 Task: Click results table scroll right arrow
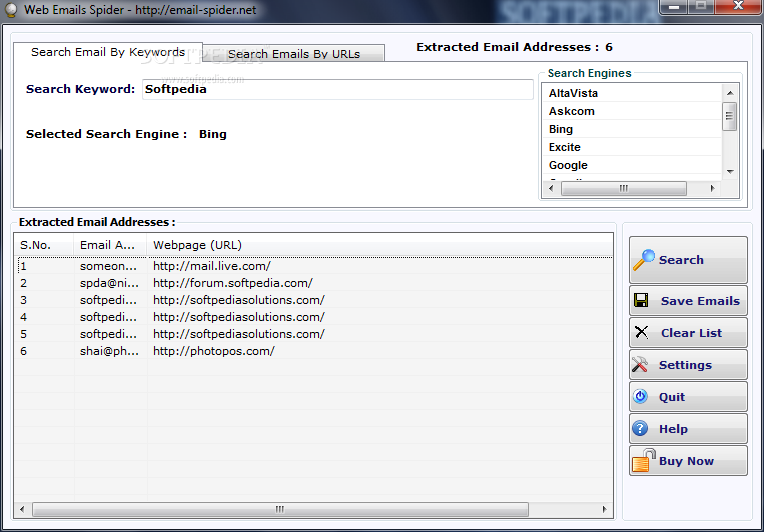pos(605,510)
